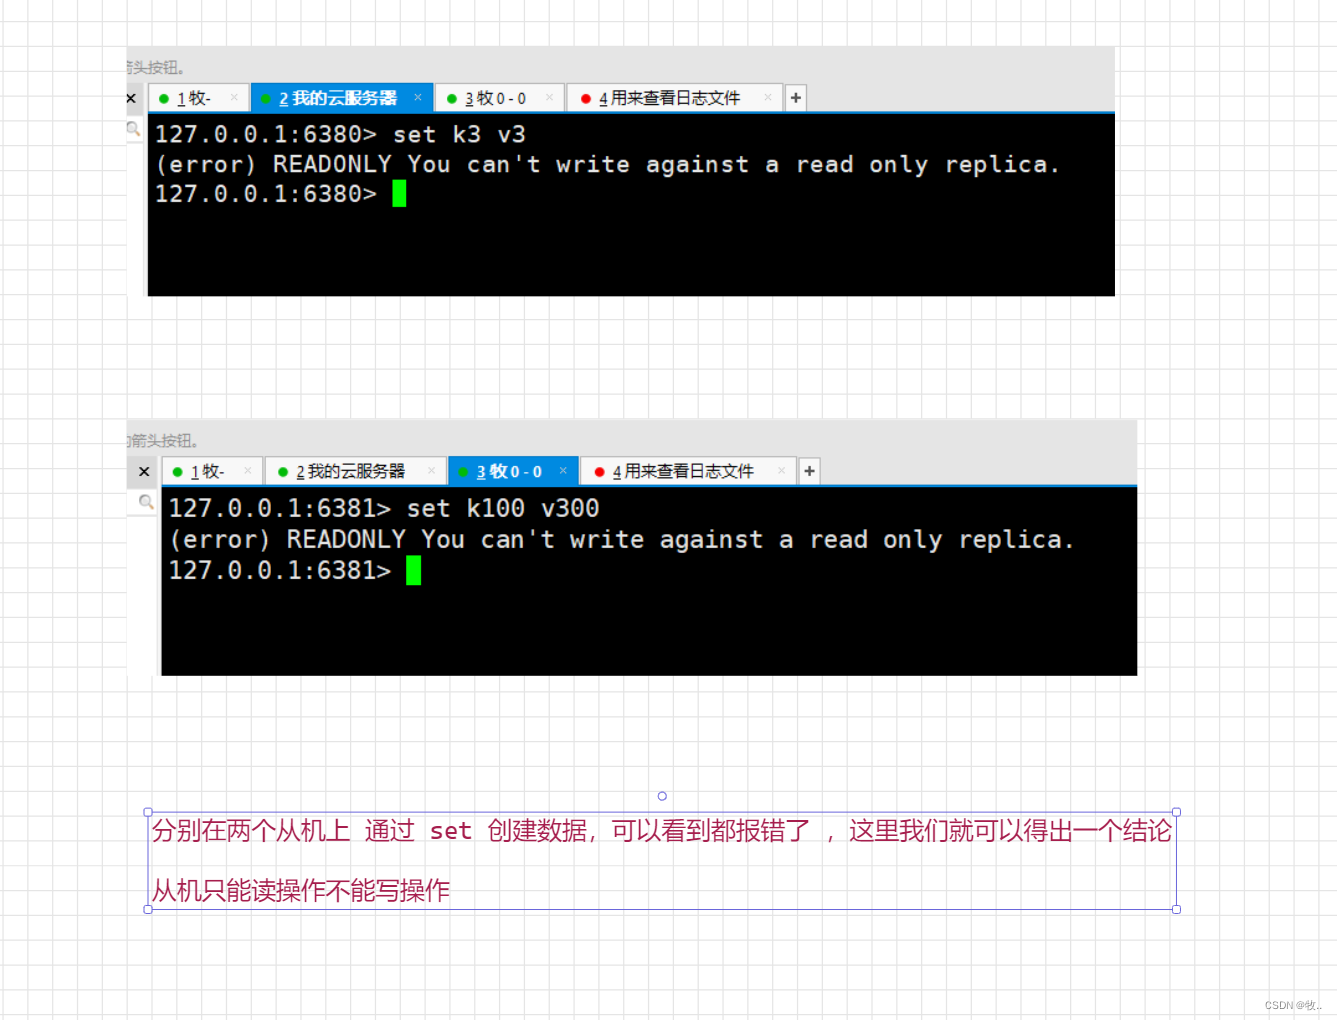The width and height of the screenshot is (1337, 1020).
Task: Switch to tab '1 牧-' in lower terminal
Action: click(212, 471)
